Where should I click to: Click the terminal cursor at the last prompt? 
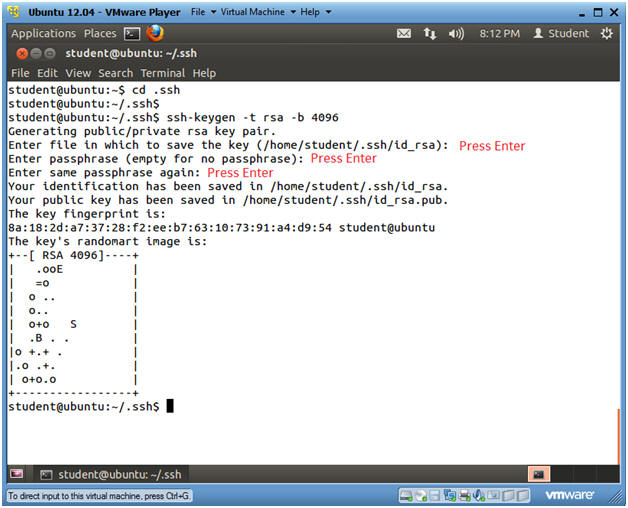tap(170, 406)
